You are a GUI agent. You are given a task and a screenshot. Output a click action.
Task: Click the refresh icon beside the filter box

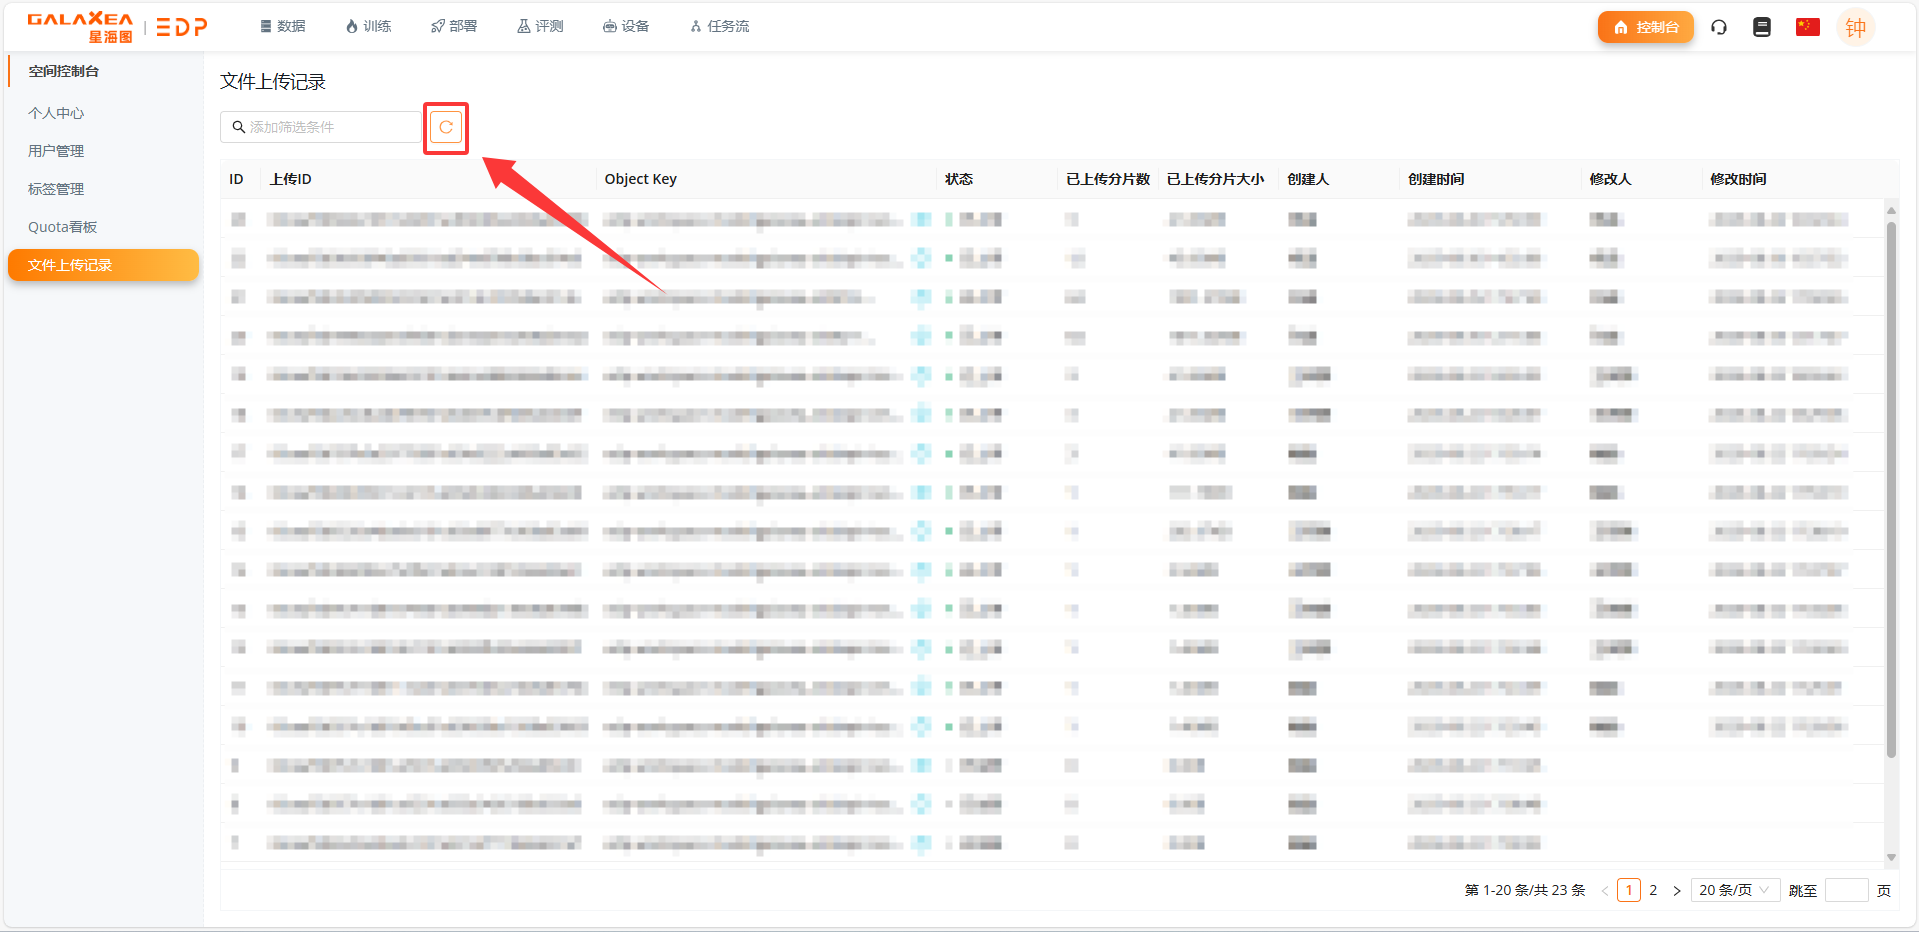(x=446, y=127)
